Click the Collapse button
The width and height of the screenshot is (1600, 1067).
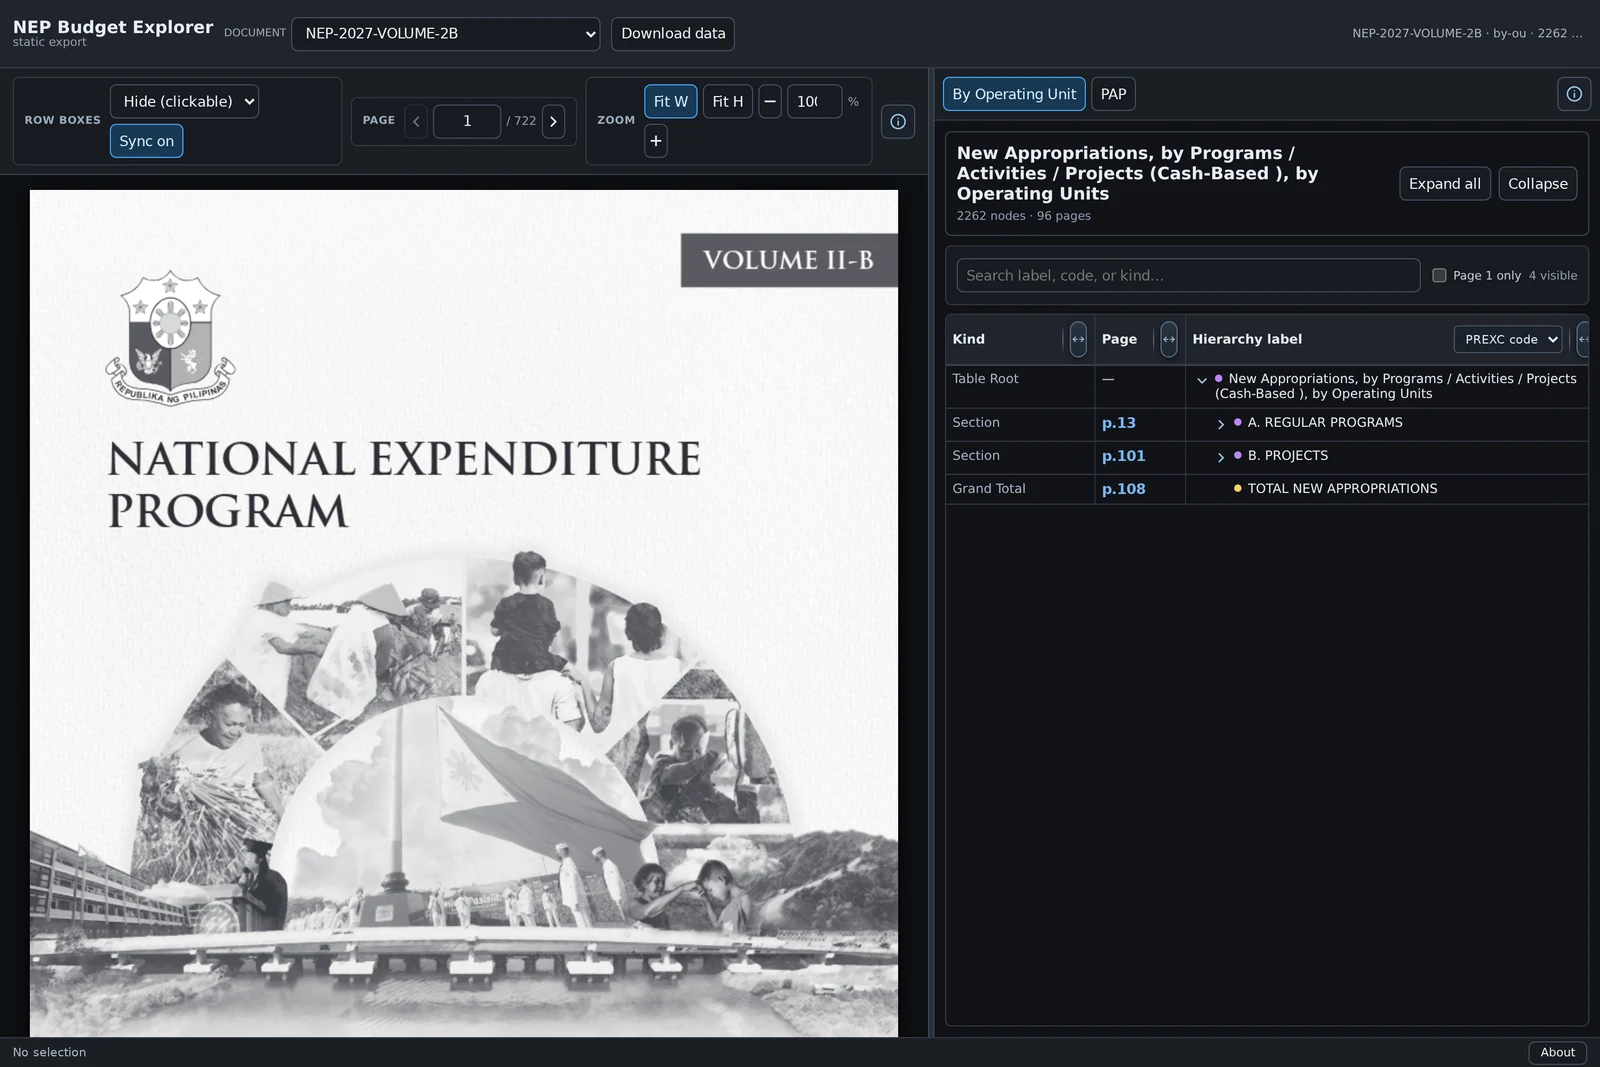1538,184
